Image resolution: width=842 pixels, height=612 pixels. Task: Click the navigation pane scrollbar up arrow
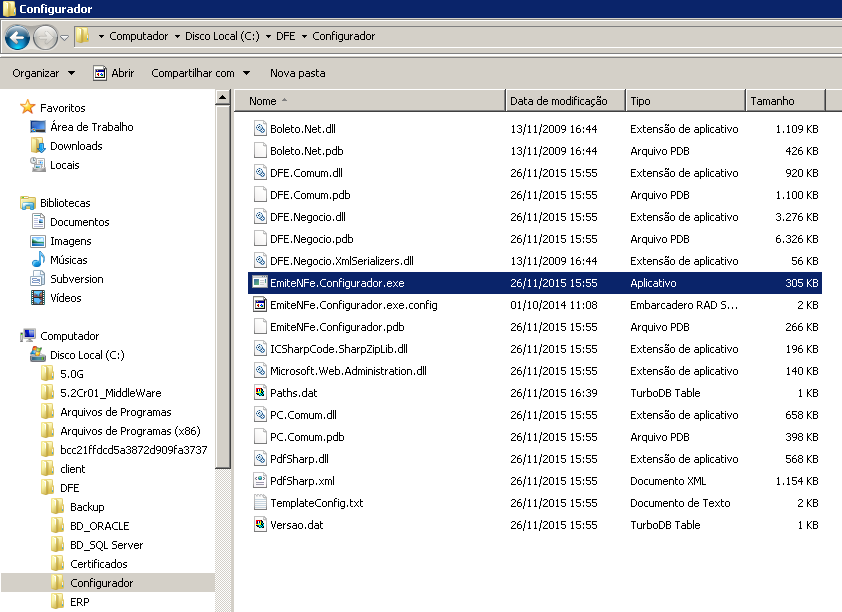click(222, 98)
